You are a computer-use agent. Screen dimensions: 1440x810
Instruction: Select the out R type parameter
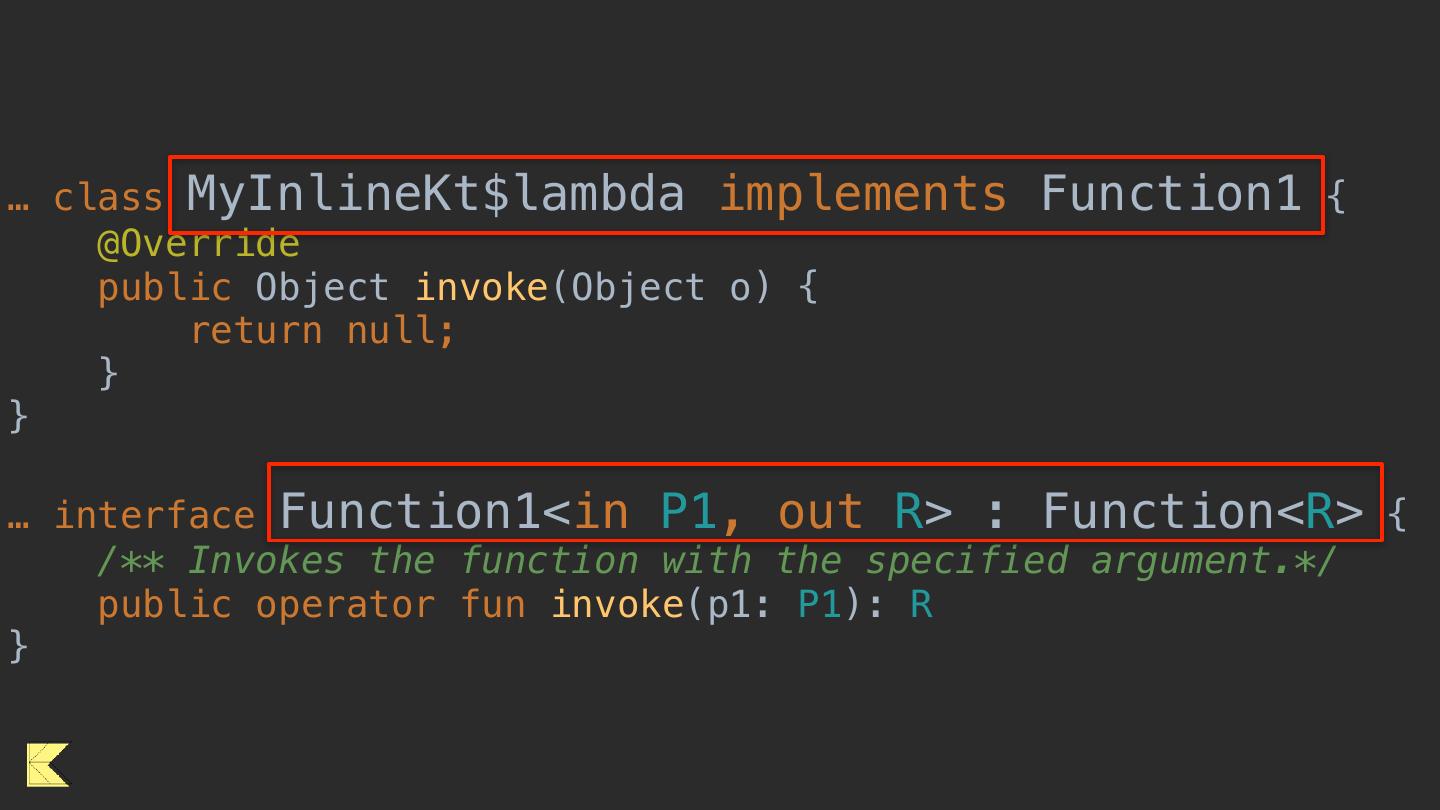pyautogui.click(x=848, y=511)
